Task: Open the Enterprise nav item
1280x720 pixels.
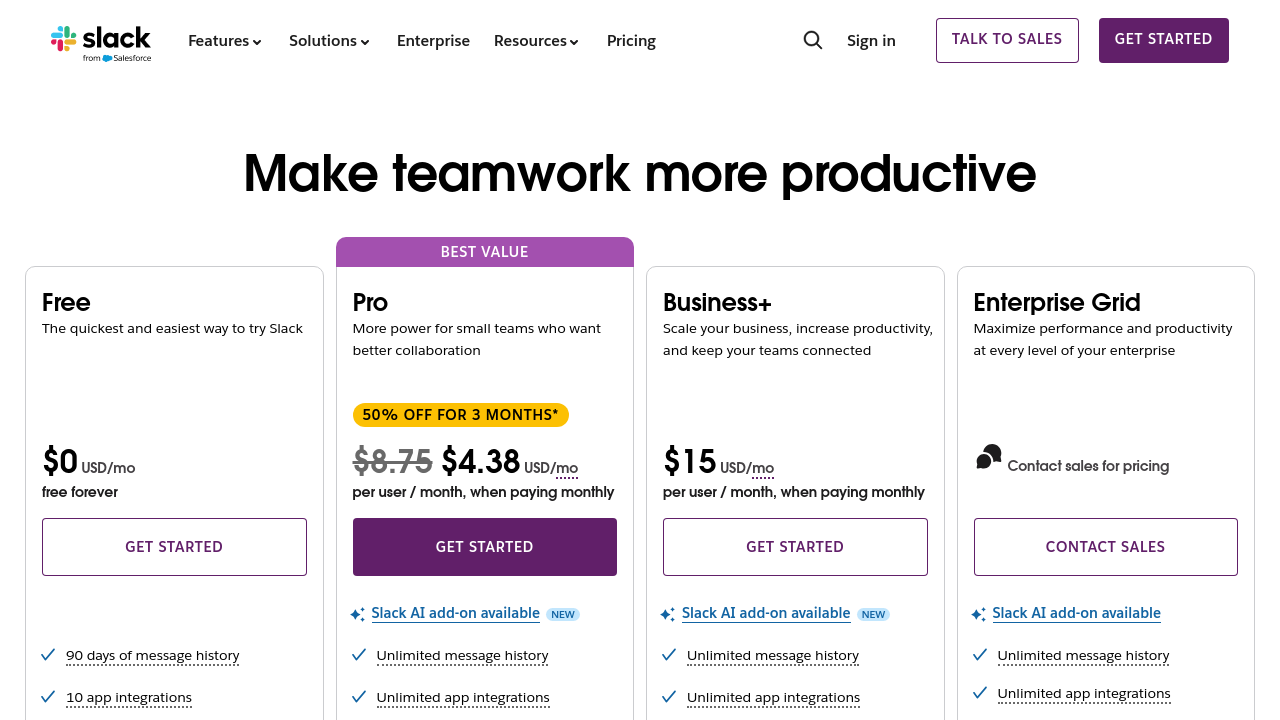Action: click(433, 41)
